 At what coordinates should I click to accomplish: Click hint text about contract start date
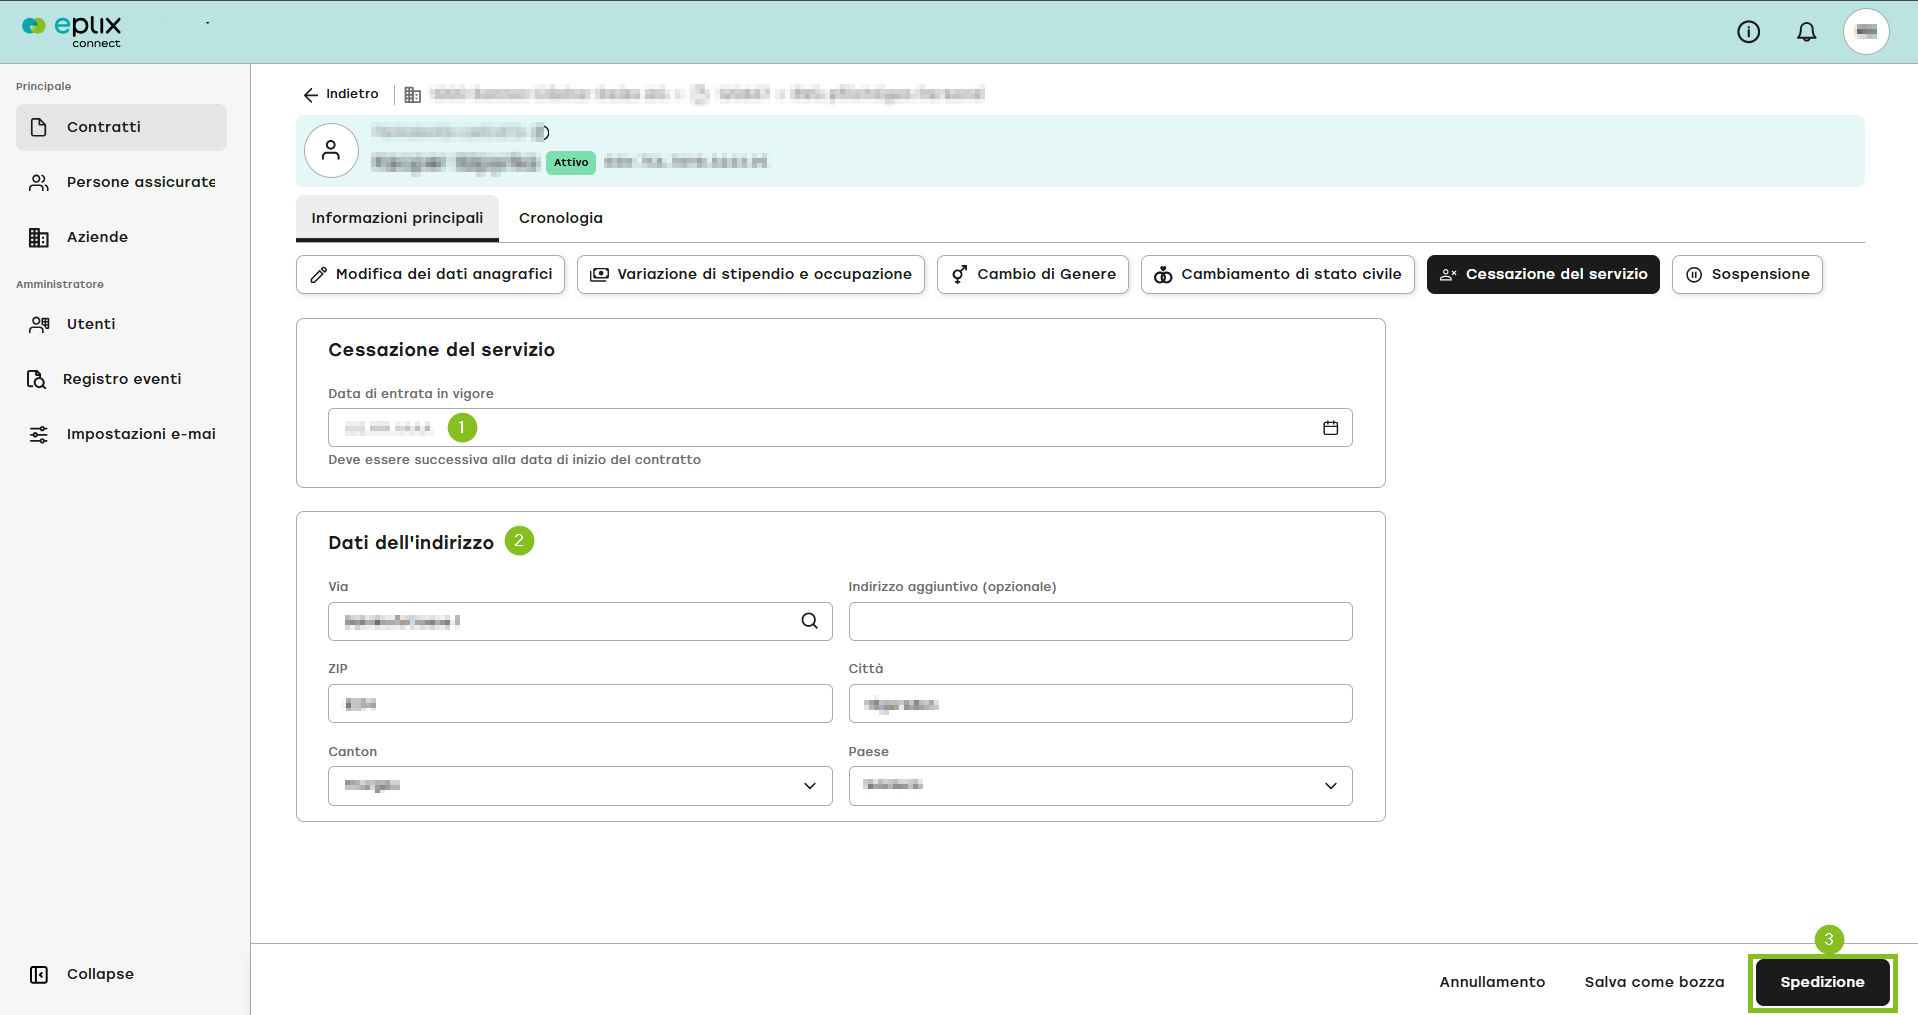[514, 460]
